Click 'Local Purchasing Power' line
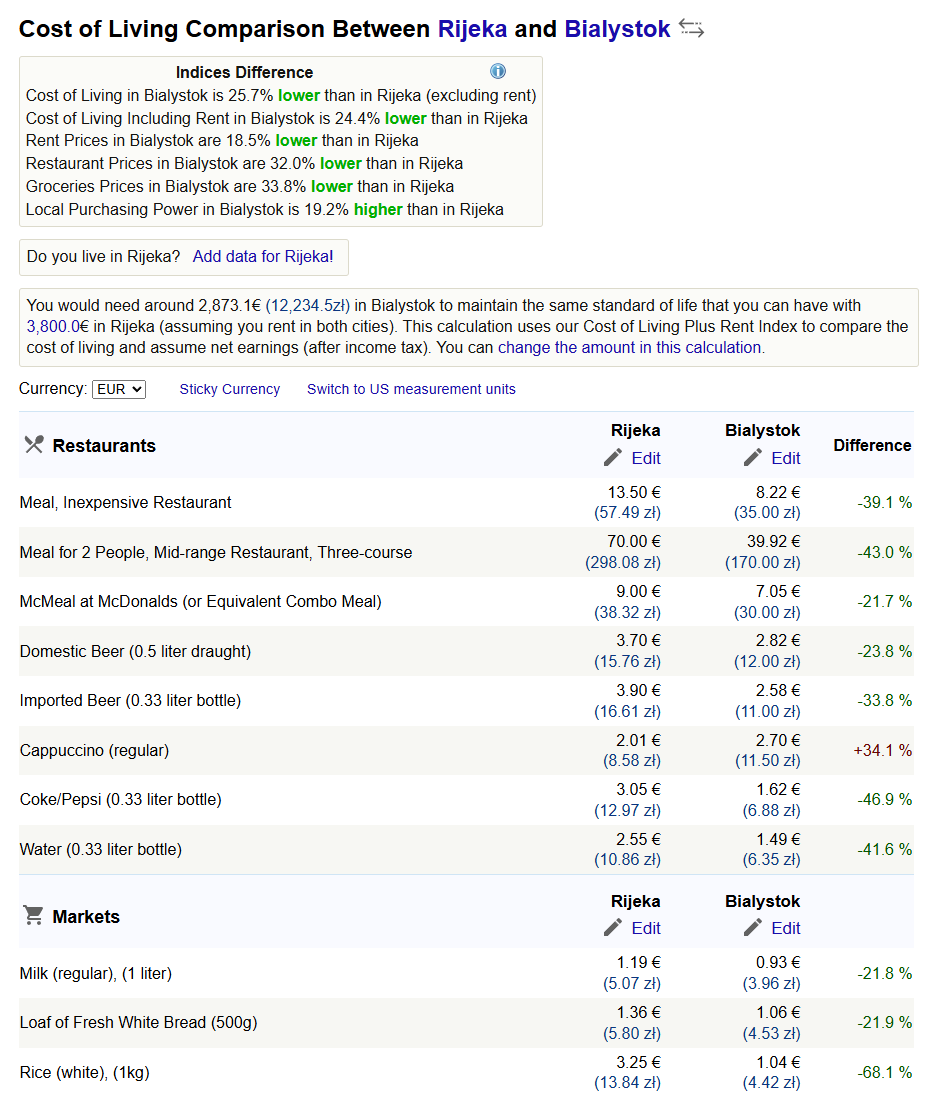This screenshot has width=940, height=1096. tap(265, 210)
